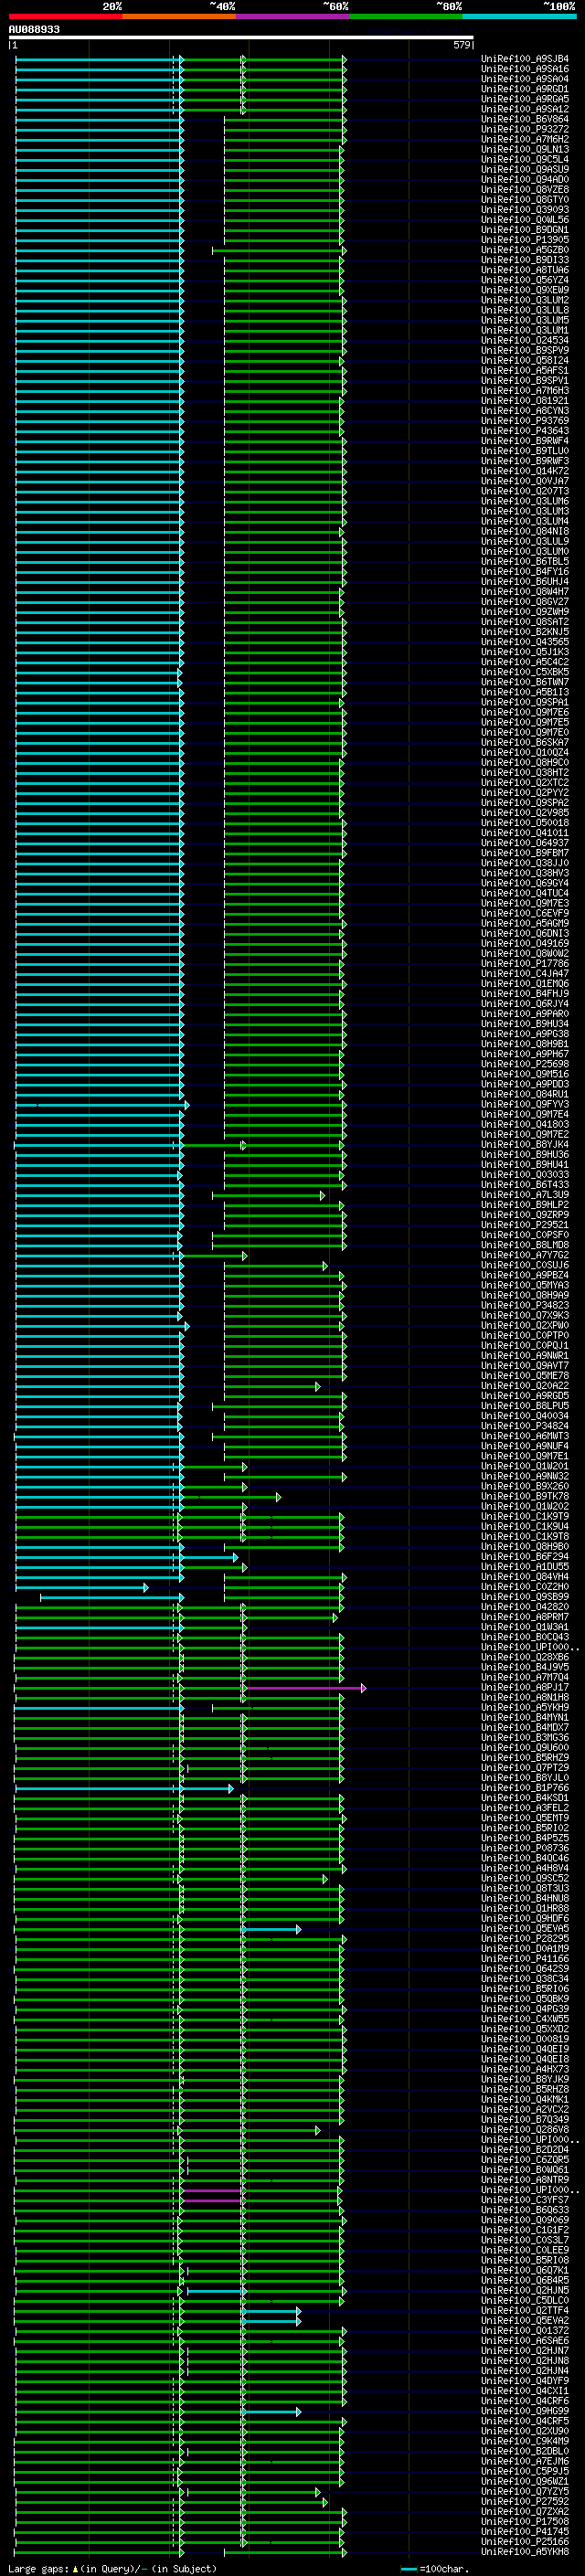Viewport: 585px width, 2576px height.
Task: Select the UniRef100_Q40034 label
Action: pyautogui.click(x=525, y=1416)
